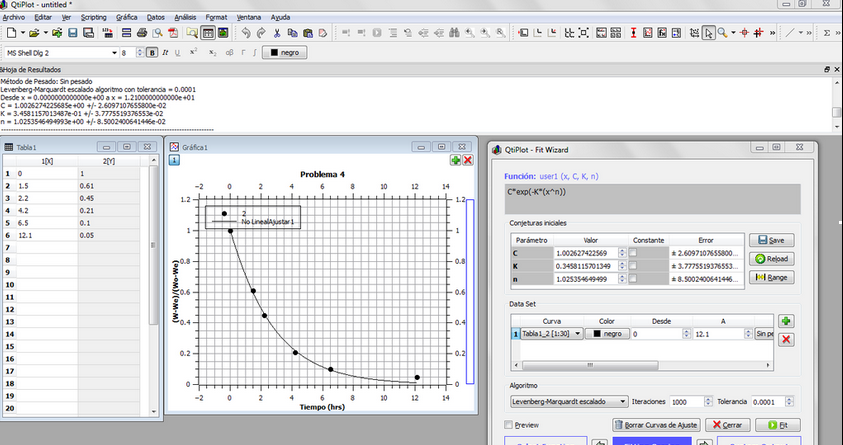The width and height of the screenshot is (843, 445).
Task: Redo with the right curved arrow icon
Action: click(x=261, y=33)
